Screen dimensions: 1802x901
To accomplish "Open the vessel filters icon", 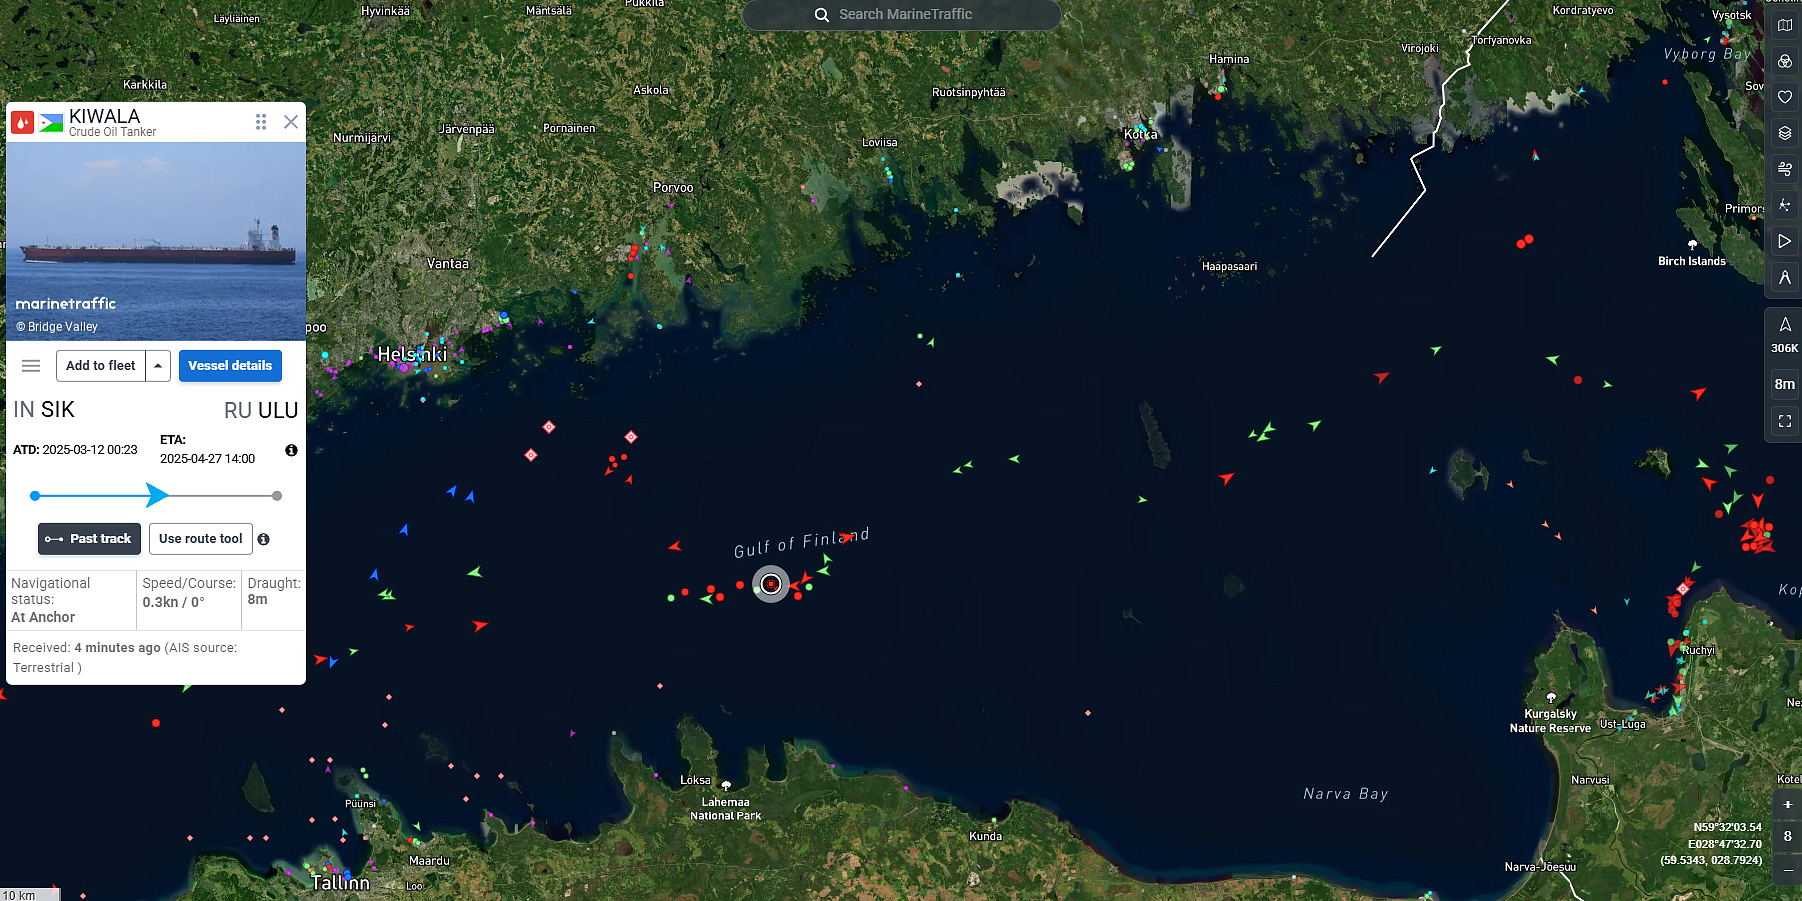I will (1785, 61).
